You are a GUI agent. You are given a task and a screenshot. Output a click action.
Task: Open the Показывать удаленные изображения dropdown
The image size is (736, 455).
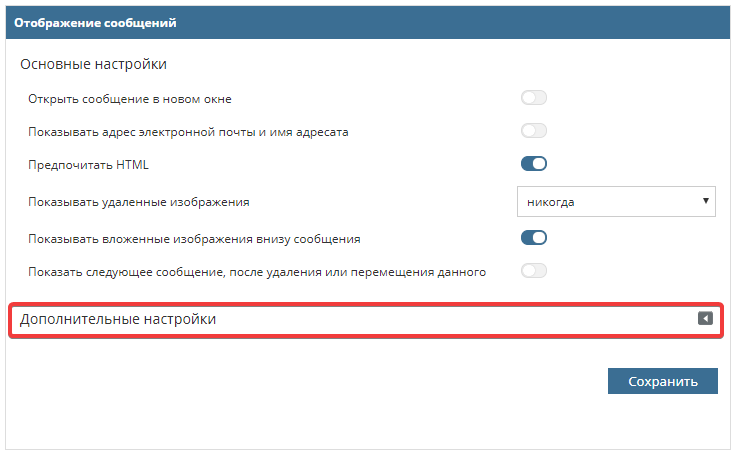pyautogui.click(x=616, y=201)
